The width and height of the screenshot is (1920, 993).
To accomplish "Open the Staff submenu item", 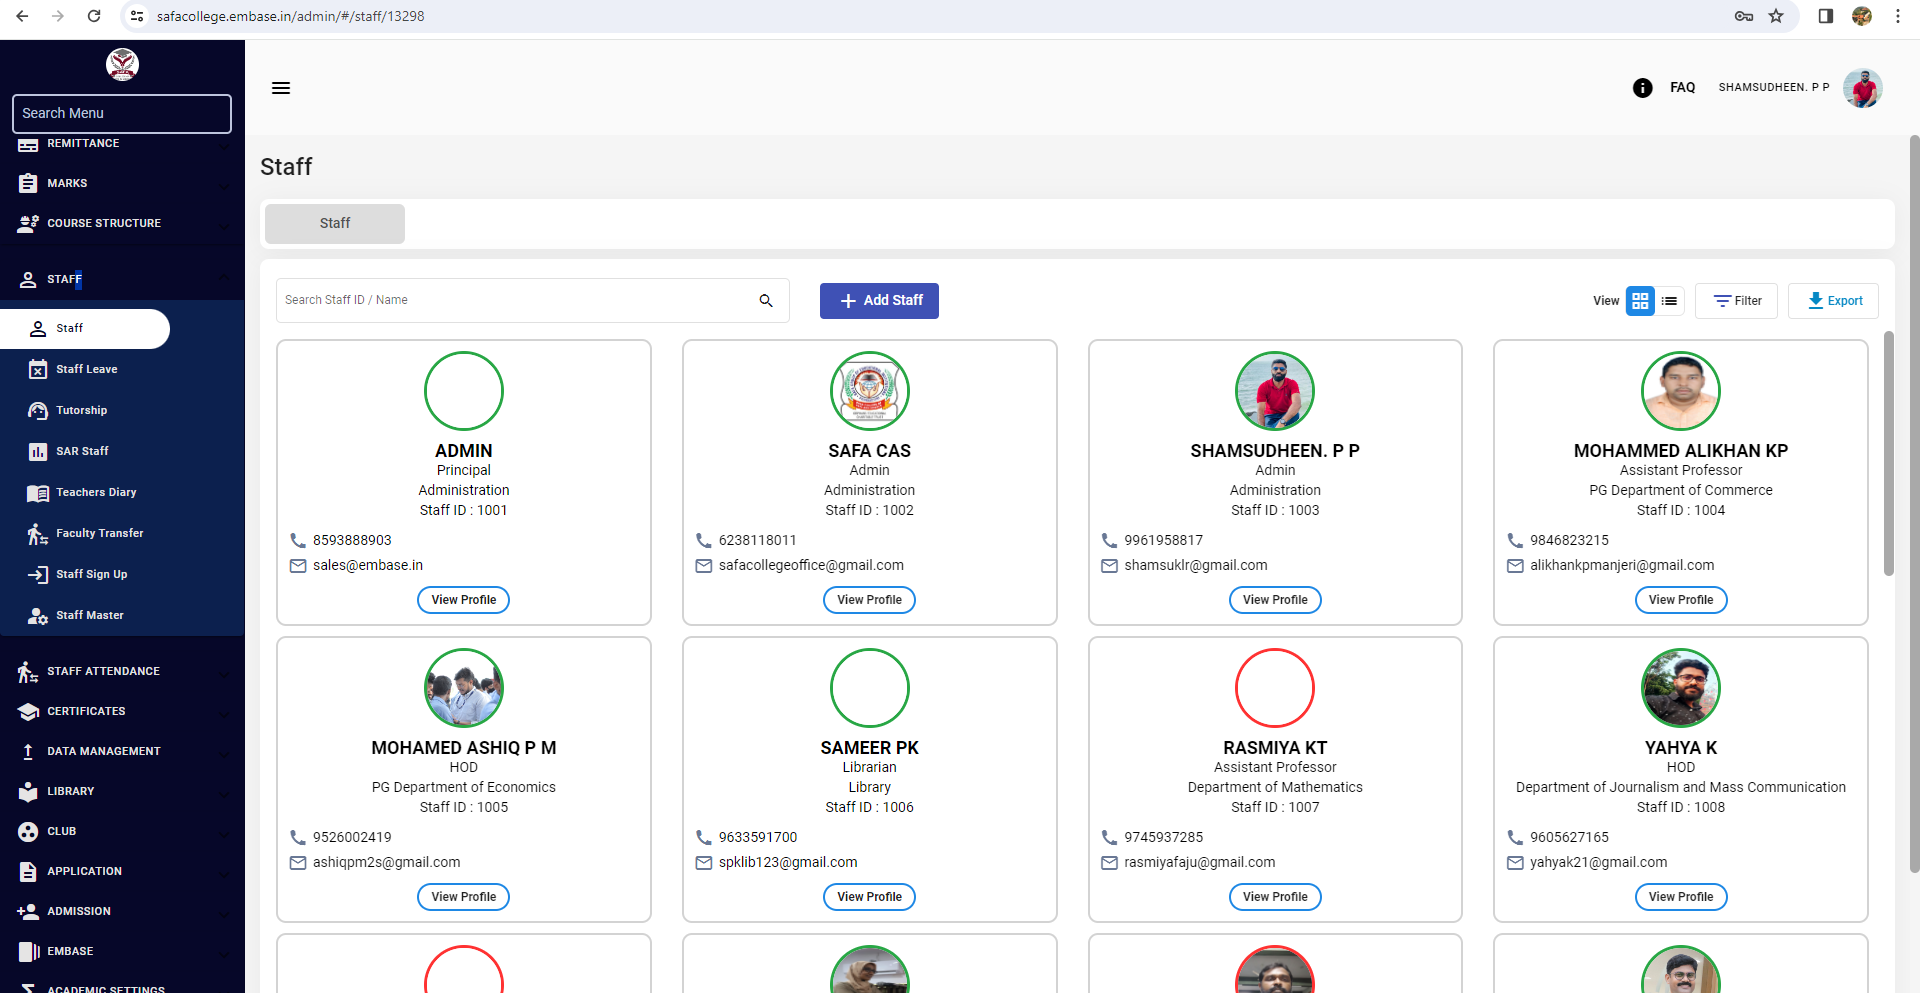I will point(85,328).
